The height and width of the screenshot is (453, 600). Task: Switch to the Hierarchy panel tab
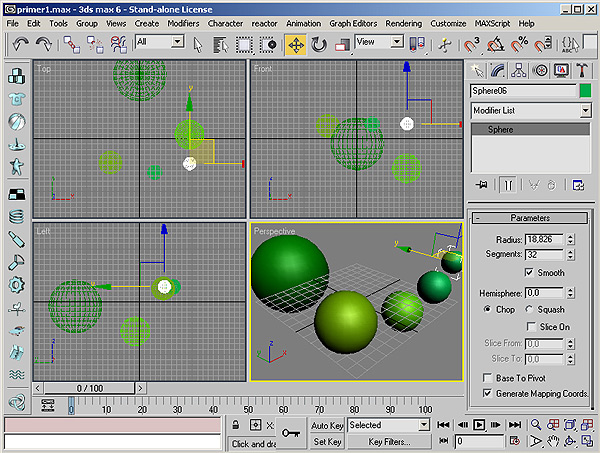pos(520,70)
